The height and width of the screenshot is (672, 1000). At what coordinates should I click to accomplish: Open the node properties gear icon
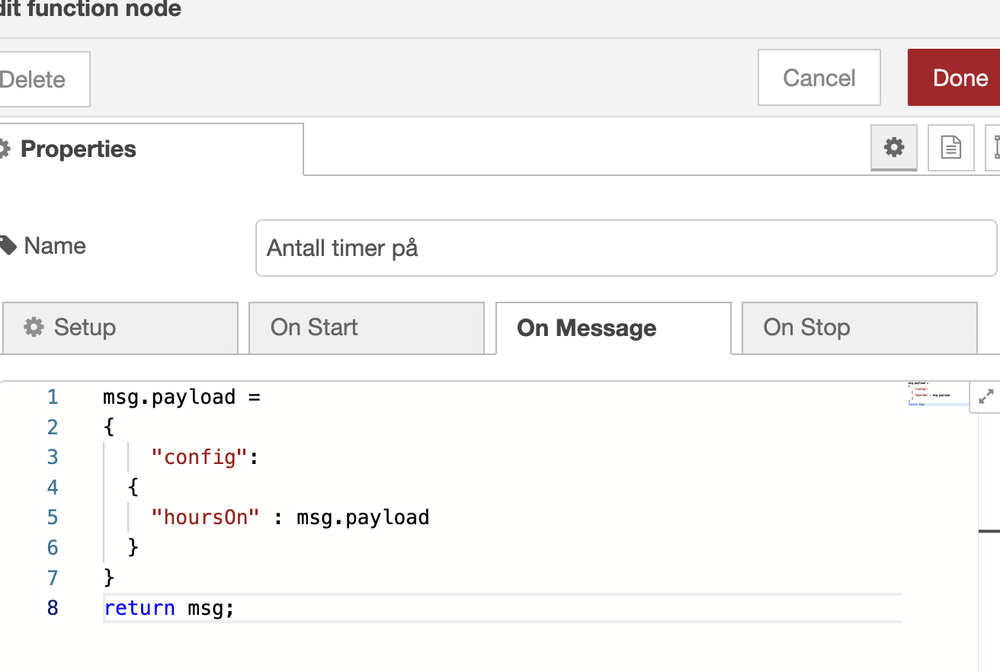(894, 148)
